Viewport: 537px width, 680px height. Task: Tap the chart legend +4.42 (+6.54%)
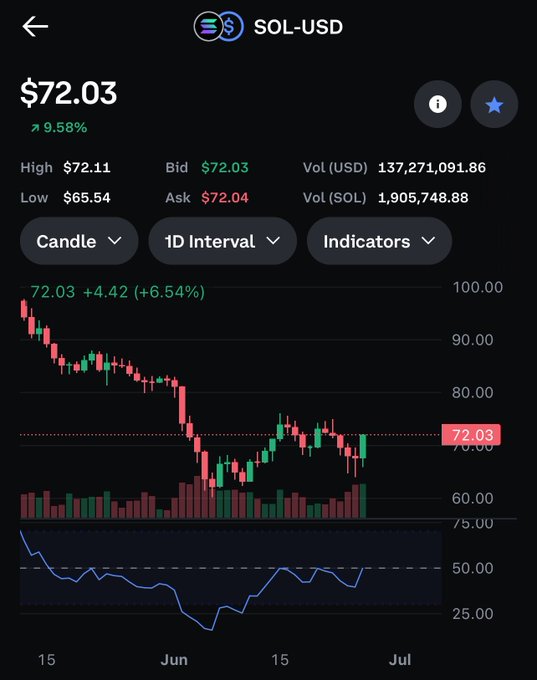click(x=144, y=292)
